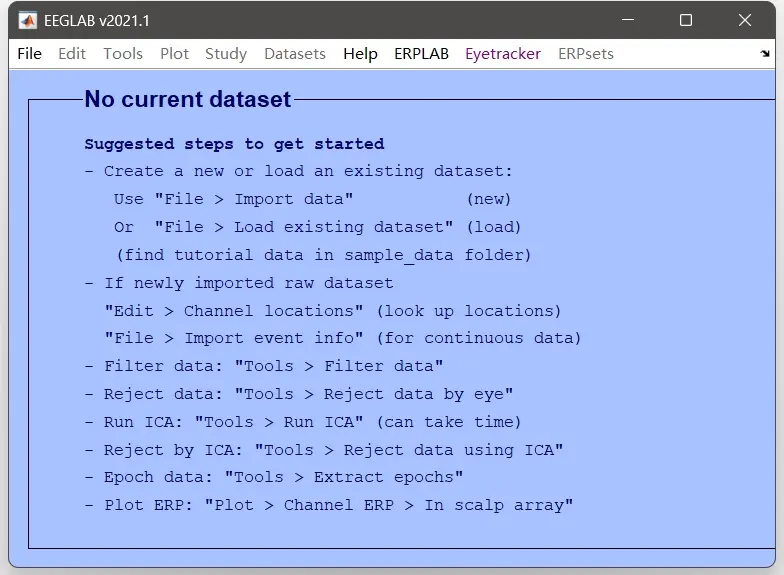Image resolution: width=784 pixels, height=575 pixels.
Task: Open the Help menu
Action: tap(360, 54)
